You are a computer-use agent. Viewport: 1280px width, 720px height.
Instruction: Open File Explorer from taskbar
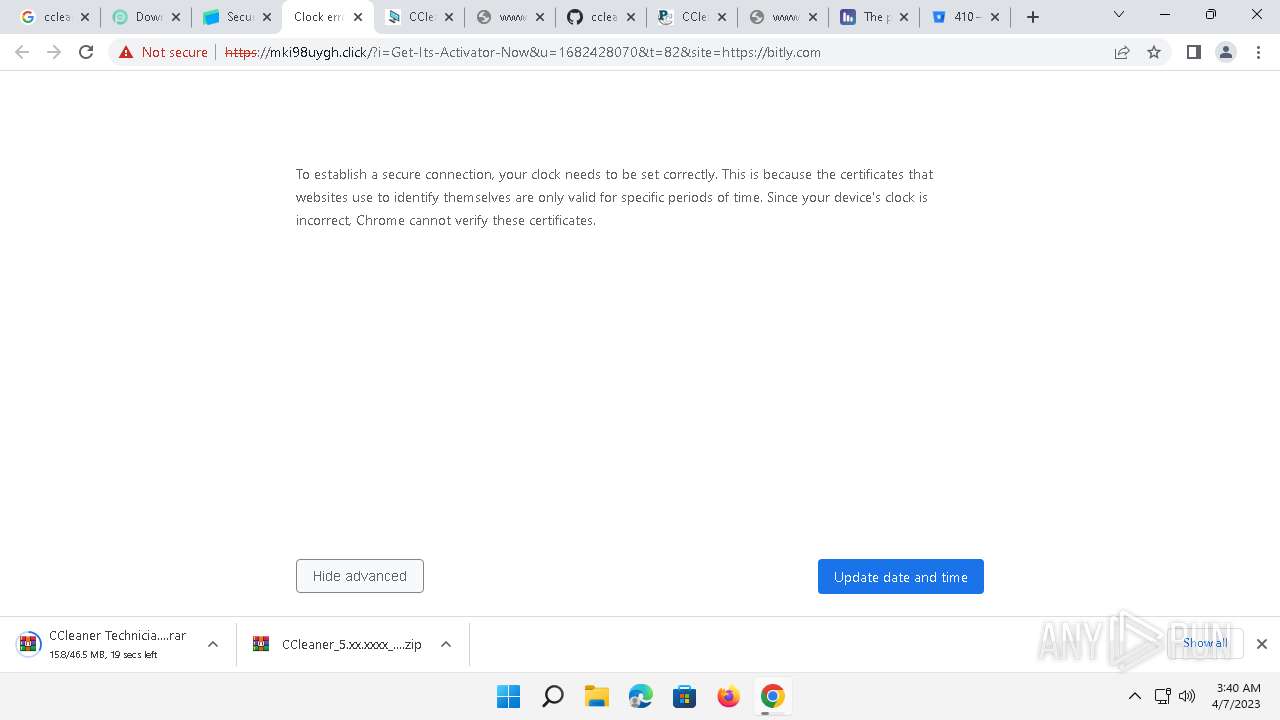pos(597,696)
